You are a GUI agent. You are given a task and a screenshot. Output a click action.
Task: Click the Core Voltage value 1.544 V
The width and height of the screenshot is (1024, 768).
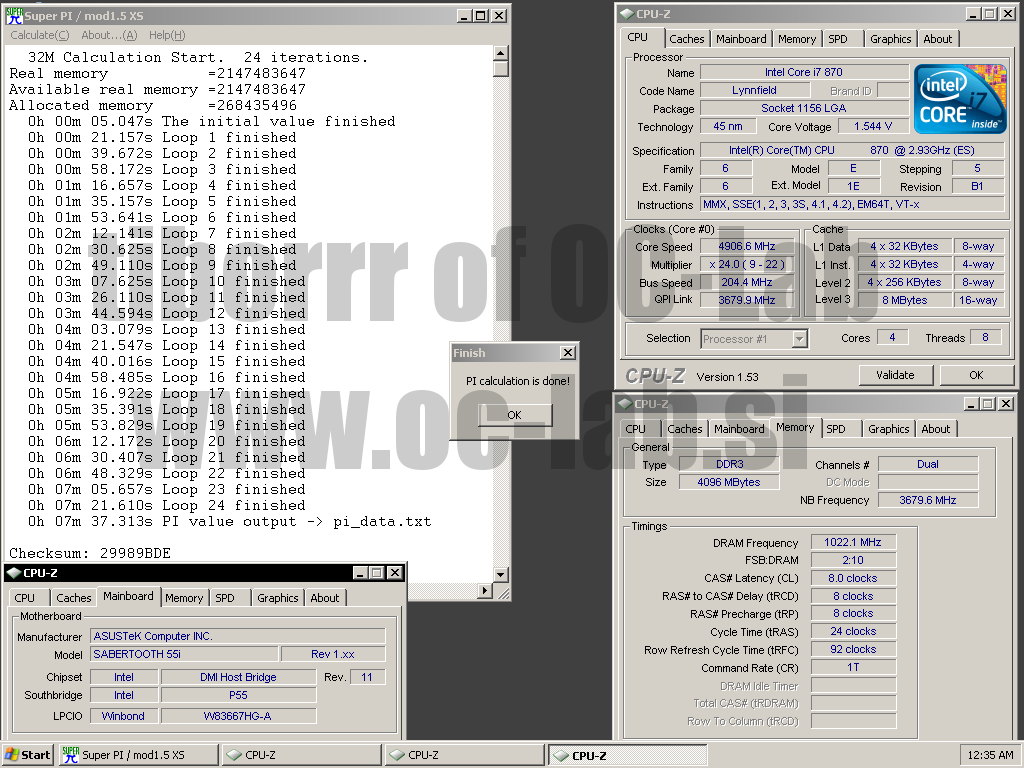click(872, 126)
